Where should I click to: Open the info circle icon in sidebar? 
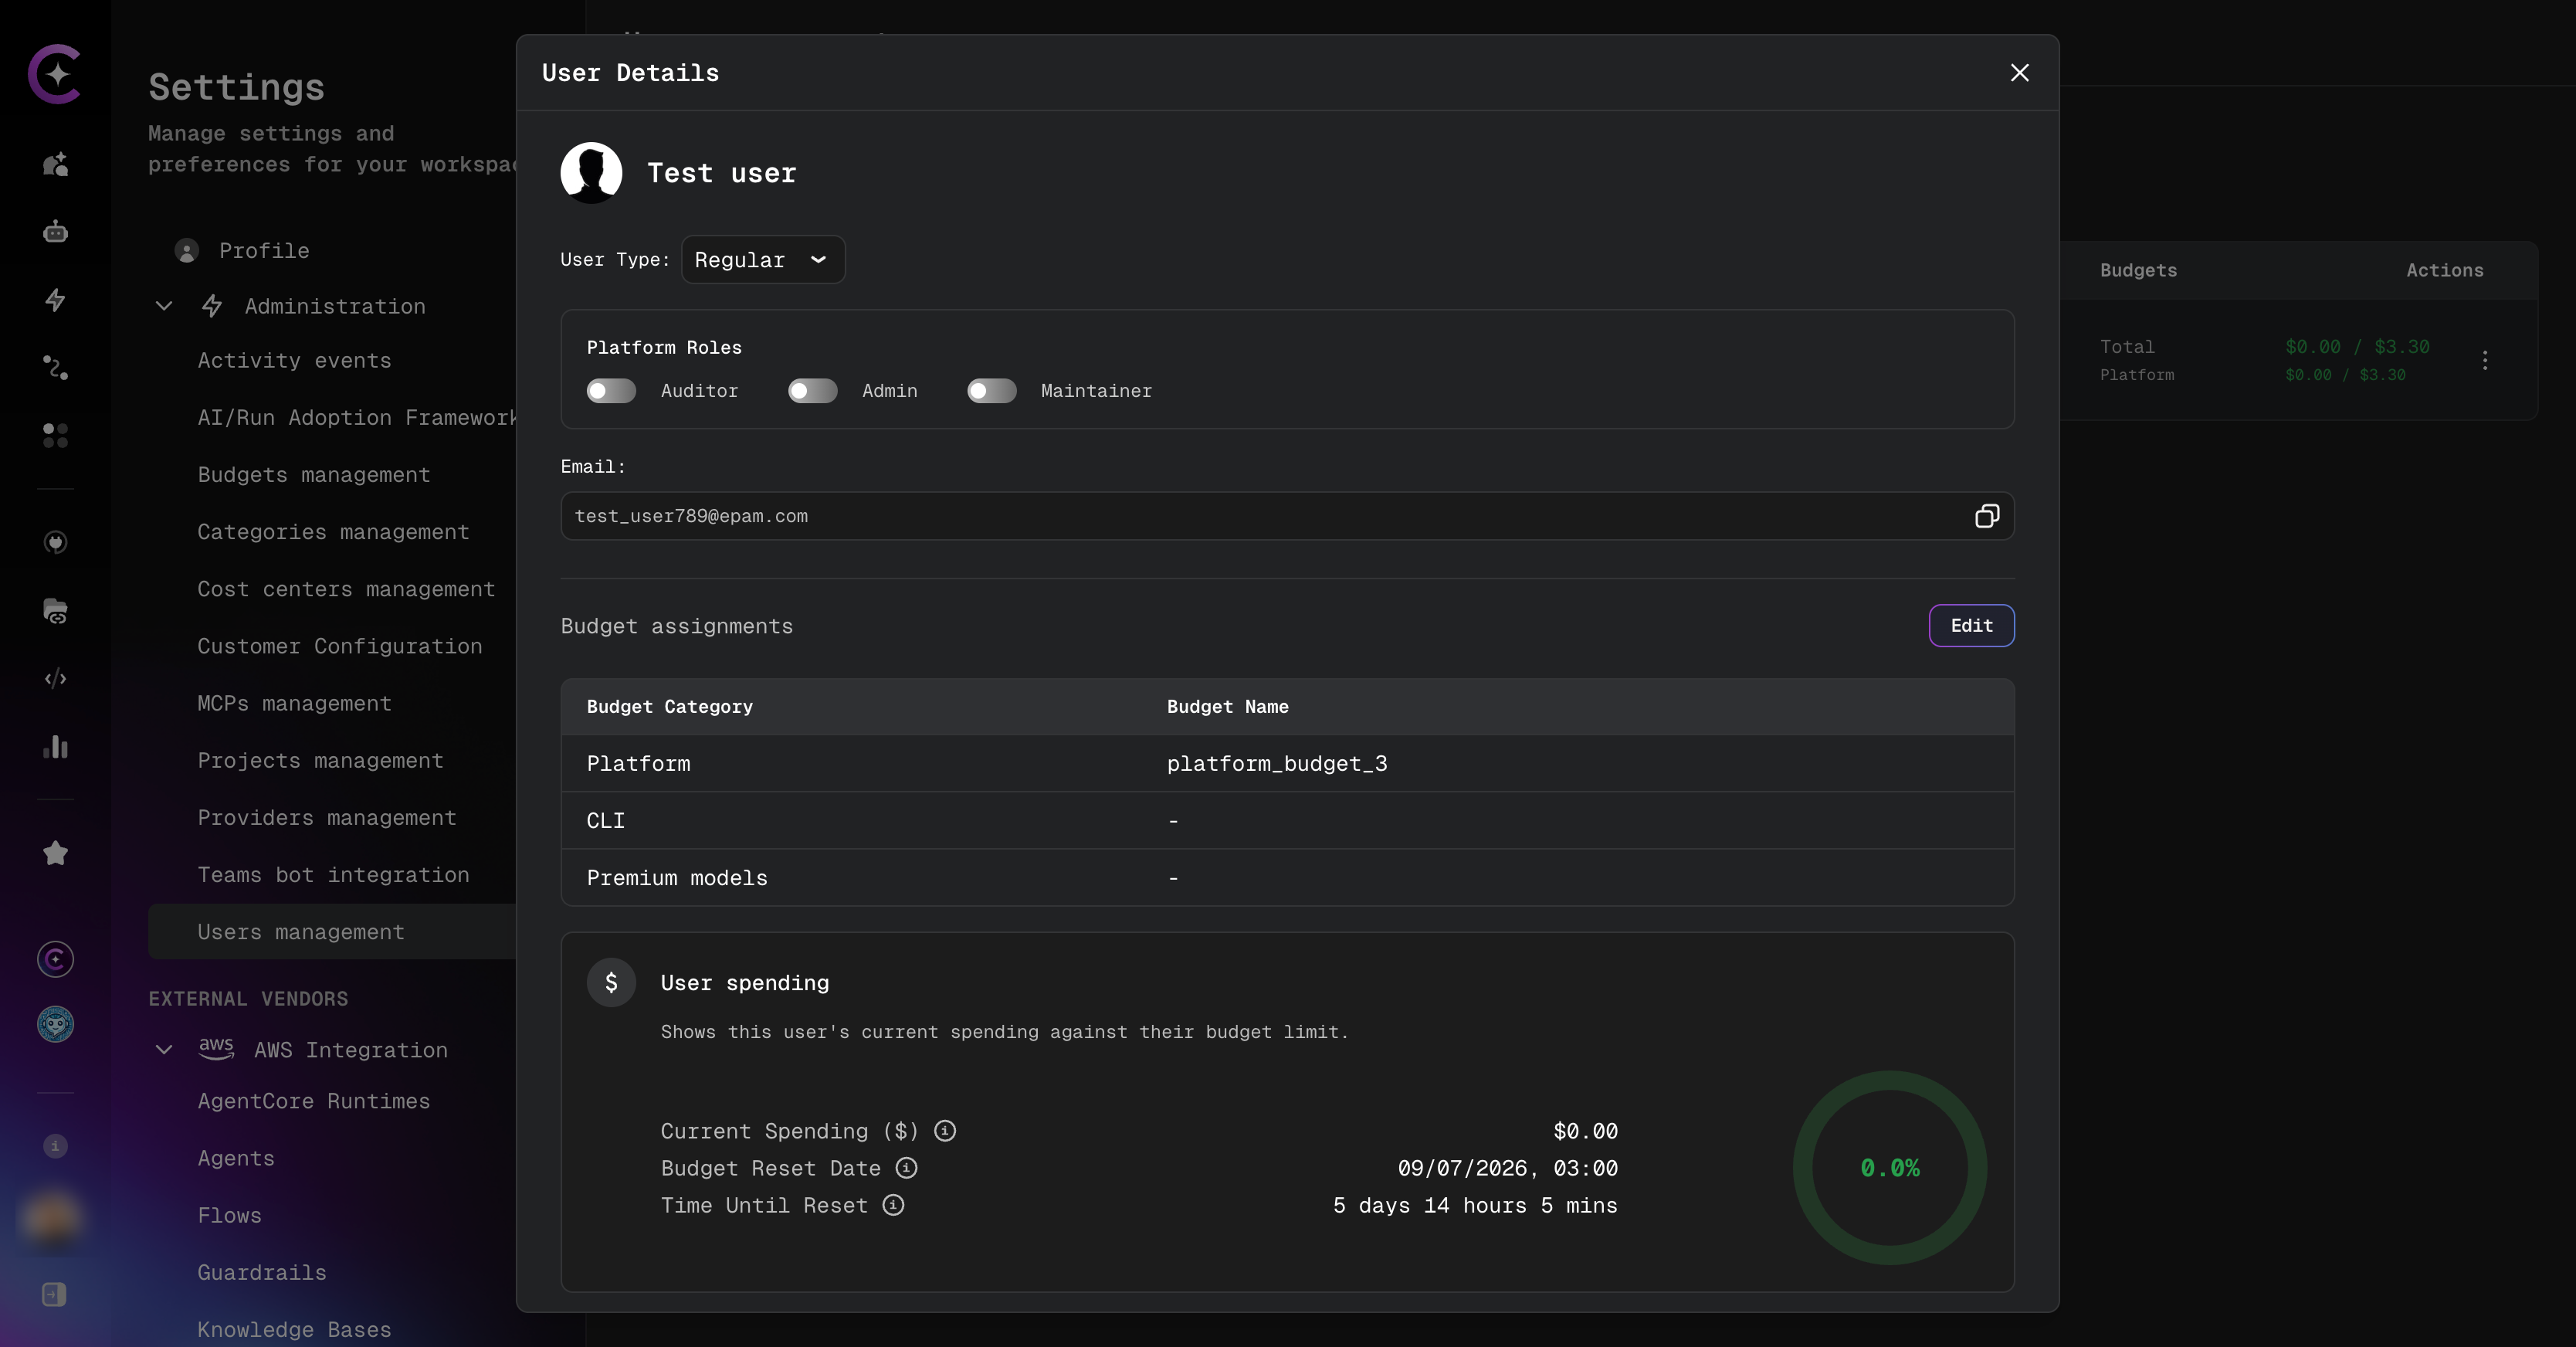(x=56, y=1146)
